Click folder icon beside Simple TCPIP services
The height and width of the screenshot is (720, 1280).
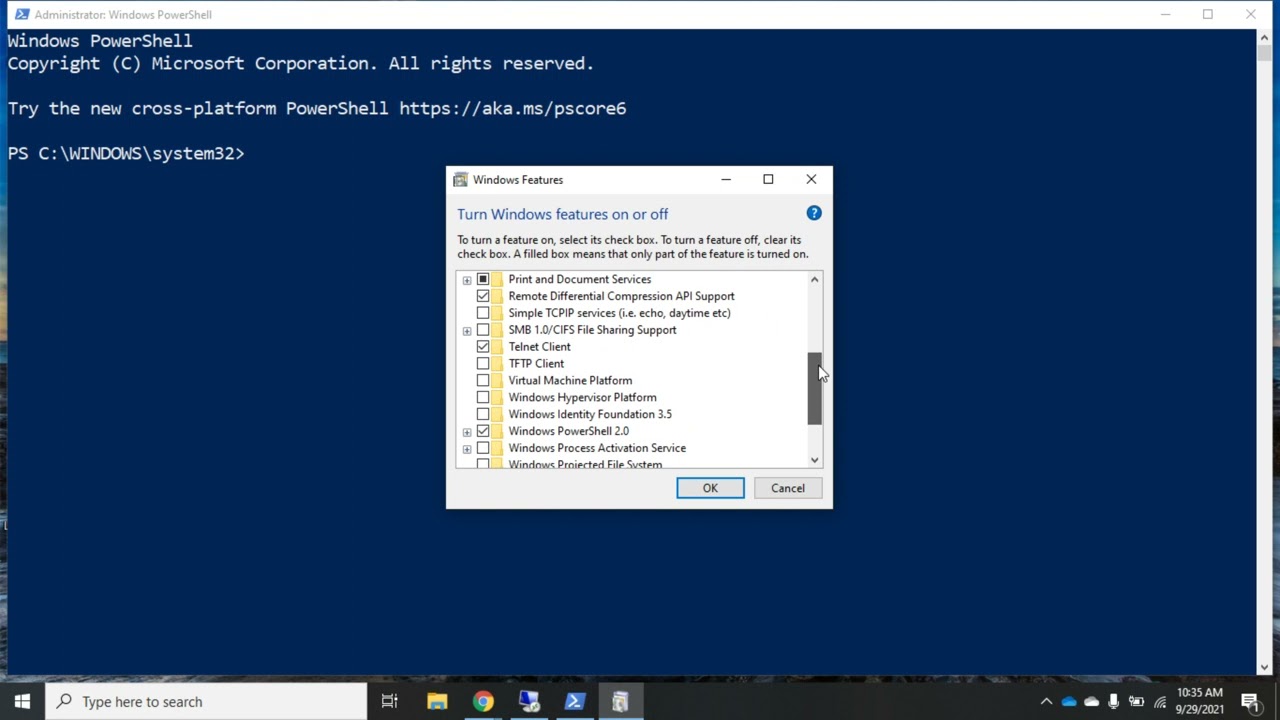point(497,313)
